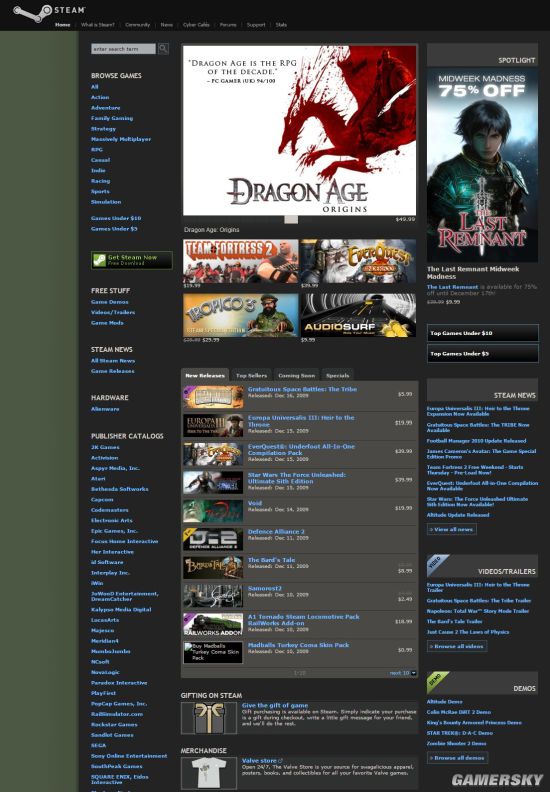The height and width of the screenshot is (792, 550).
Task: Open the Team Fortress 2 thumbnail
Action: 240,261
